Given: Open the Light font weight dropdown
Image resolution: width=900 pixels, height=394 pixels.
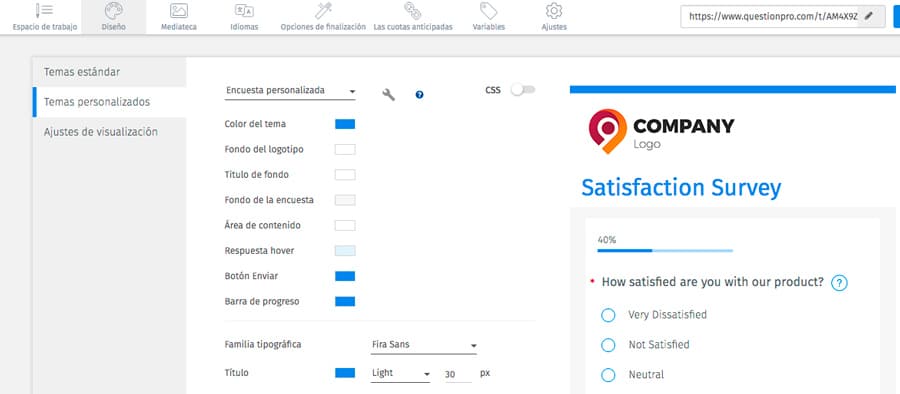Looking at the screenshot, I should [401, 373].
